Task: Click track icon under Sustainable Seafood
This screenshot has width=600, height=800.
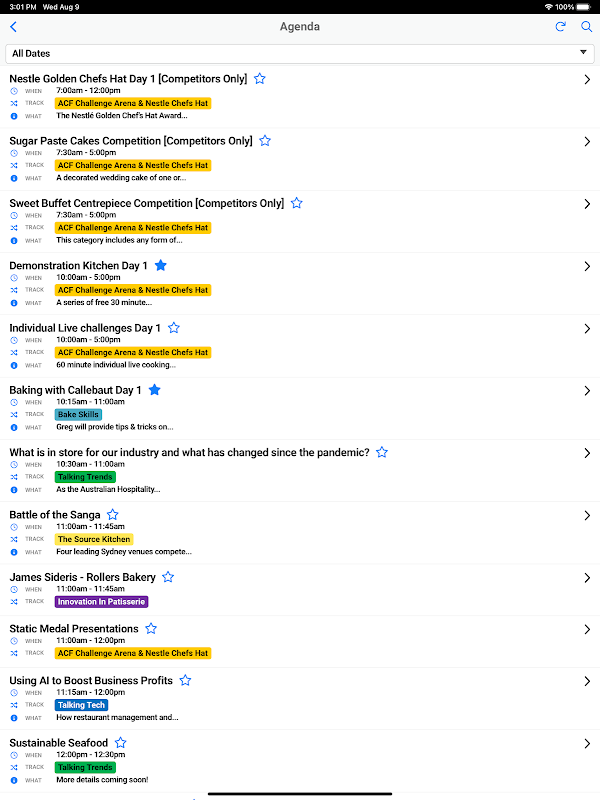Action: [14, 767]
